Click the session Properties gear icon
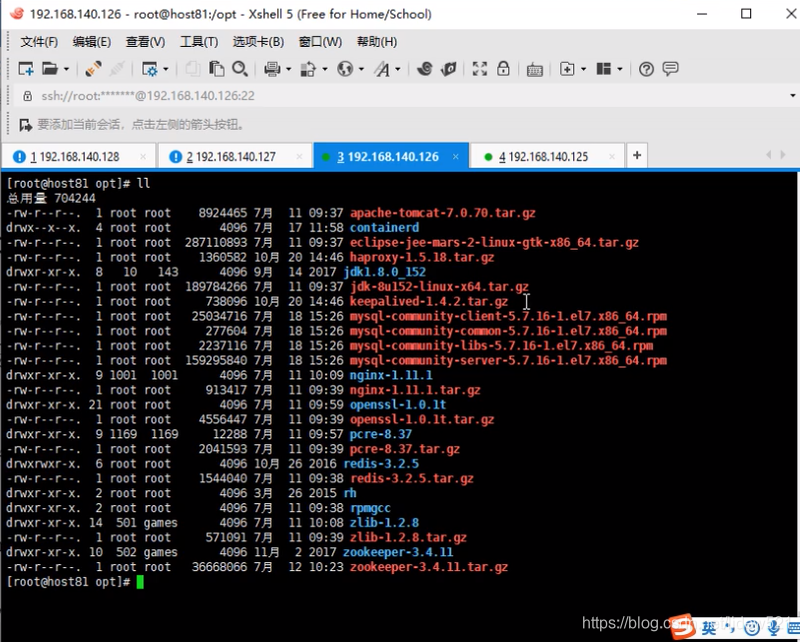This screenshot has height=642, width=800. pyautogui.click(x=150, y=69)
